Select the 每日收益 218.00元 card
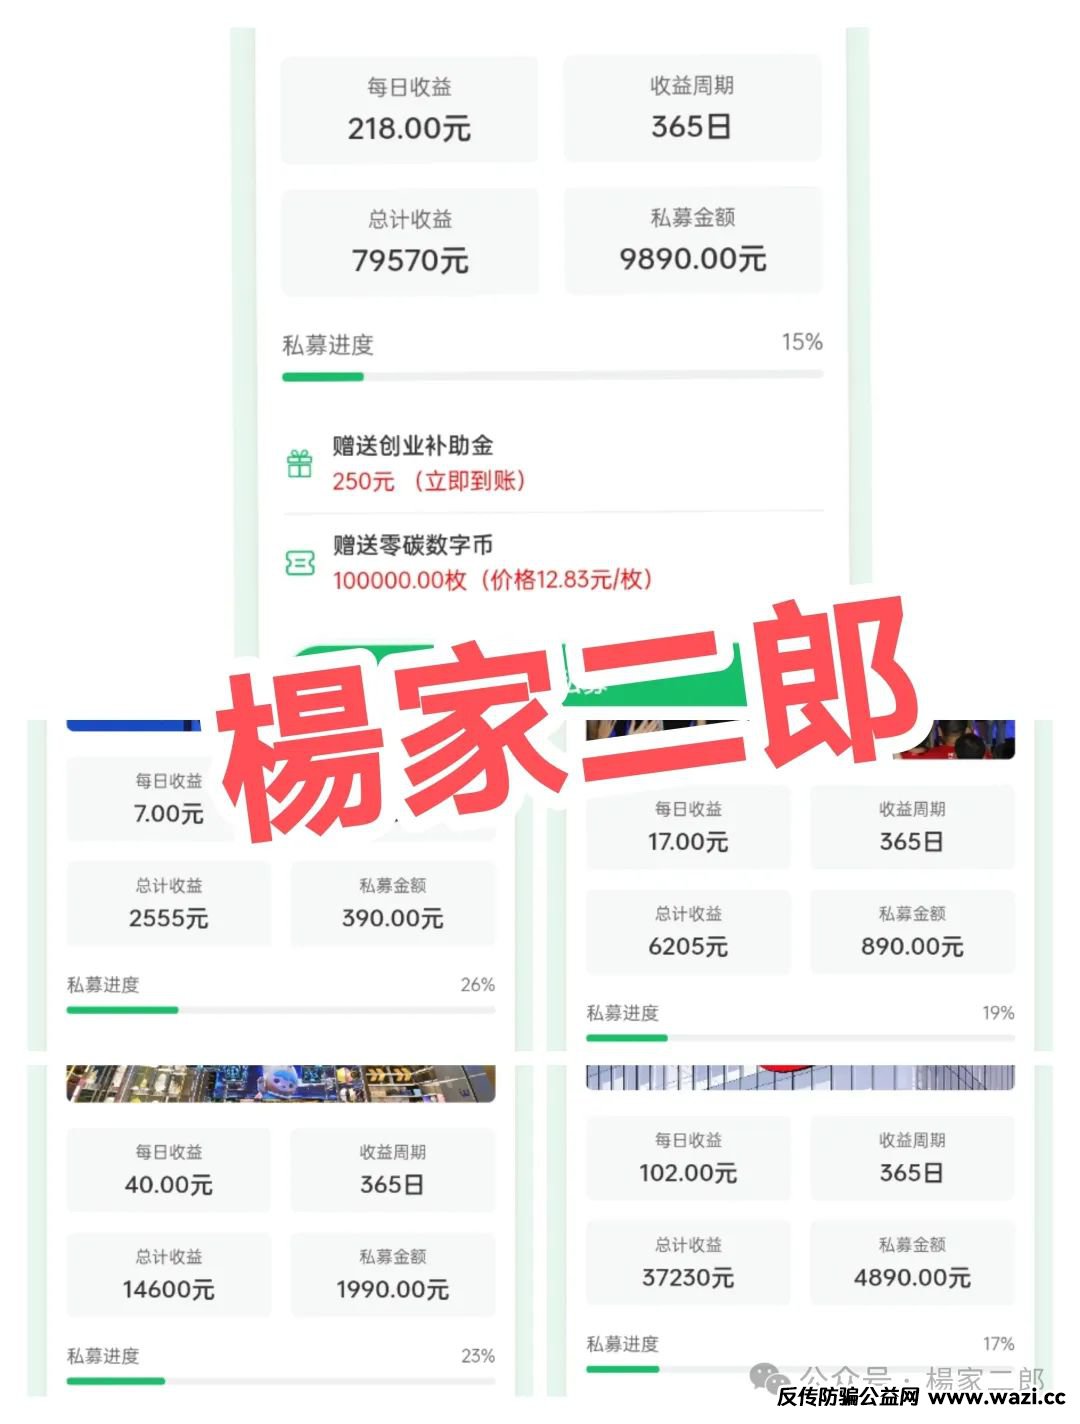The height and width of the screenshot is (1424, 1080). (x=409, y=110)
